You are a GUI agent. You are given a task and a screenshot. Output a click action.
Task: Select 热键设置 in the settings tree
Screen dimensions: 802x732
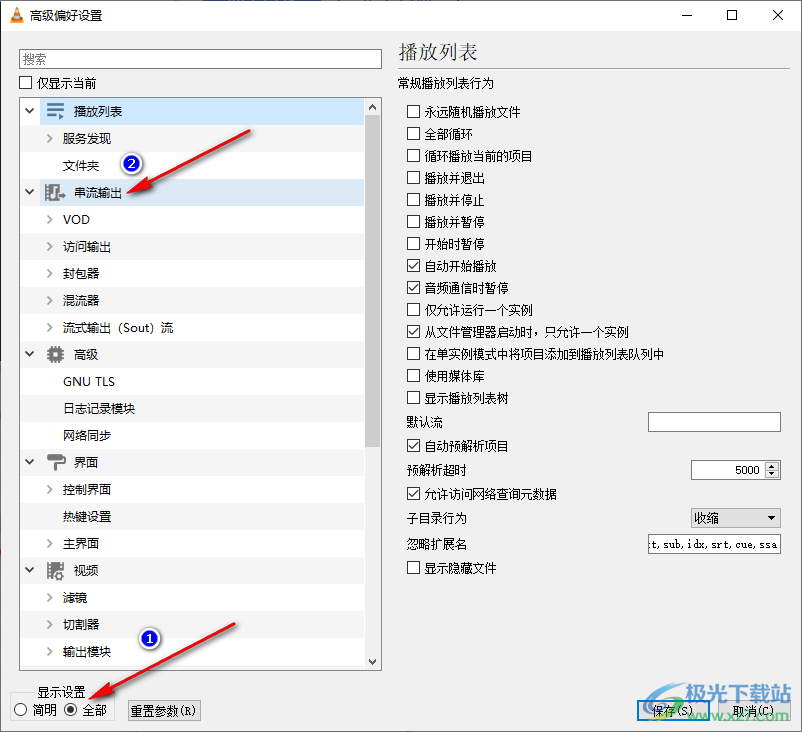pos(87,516)
